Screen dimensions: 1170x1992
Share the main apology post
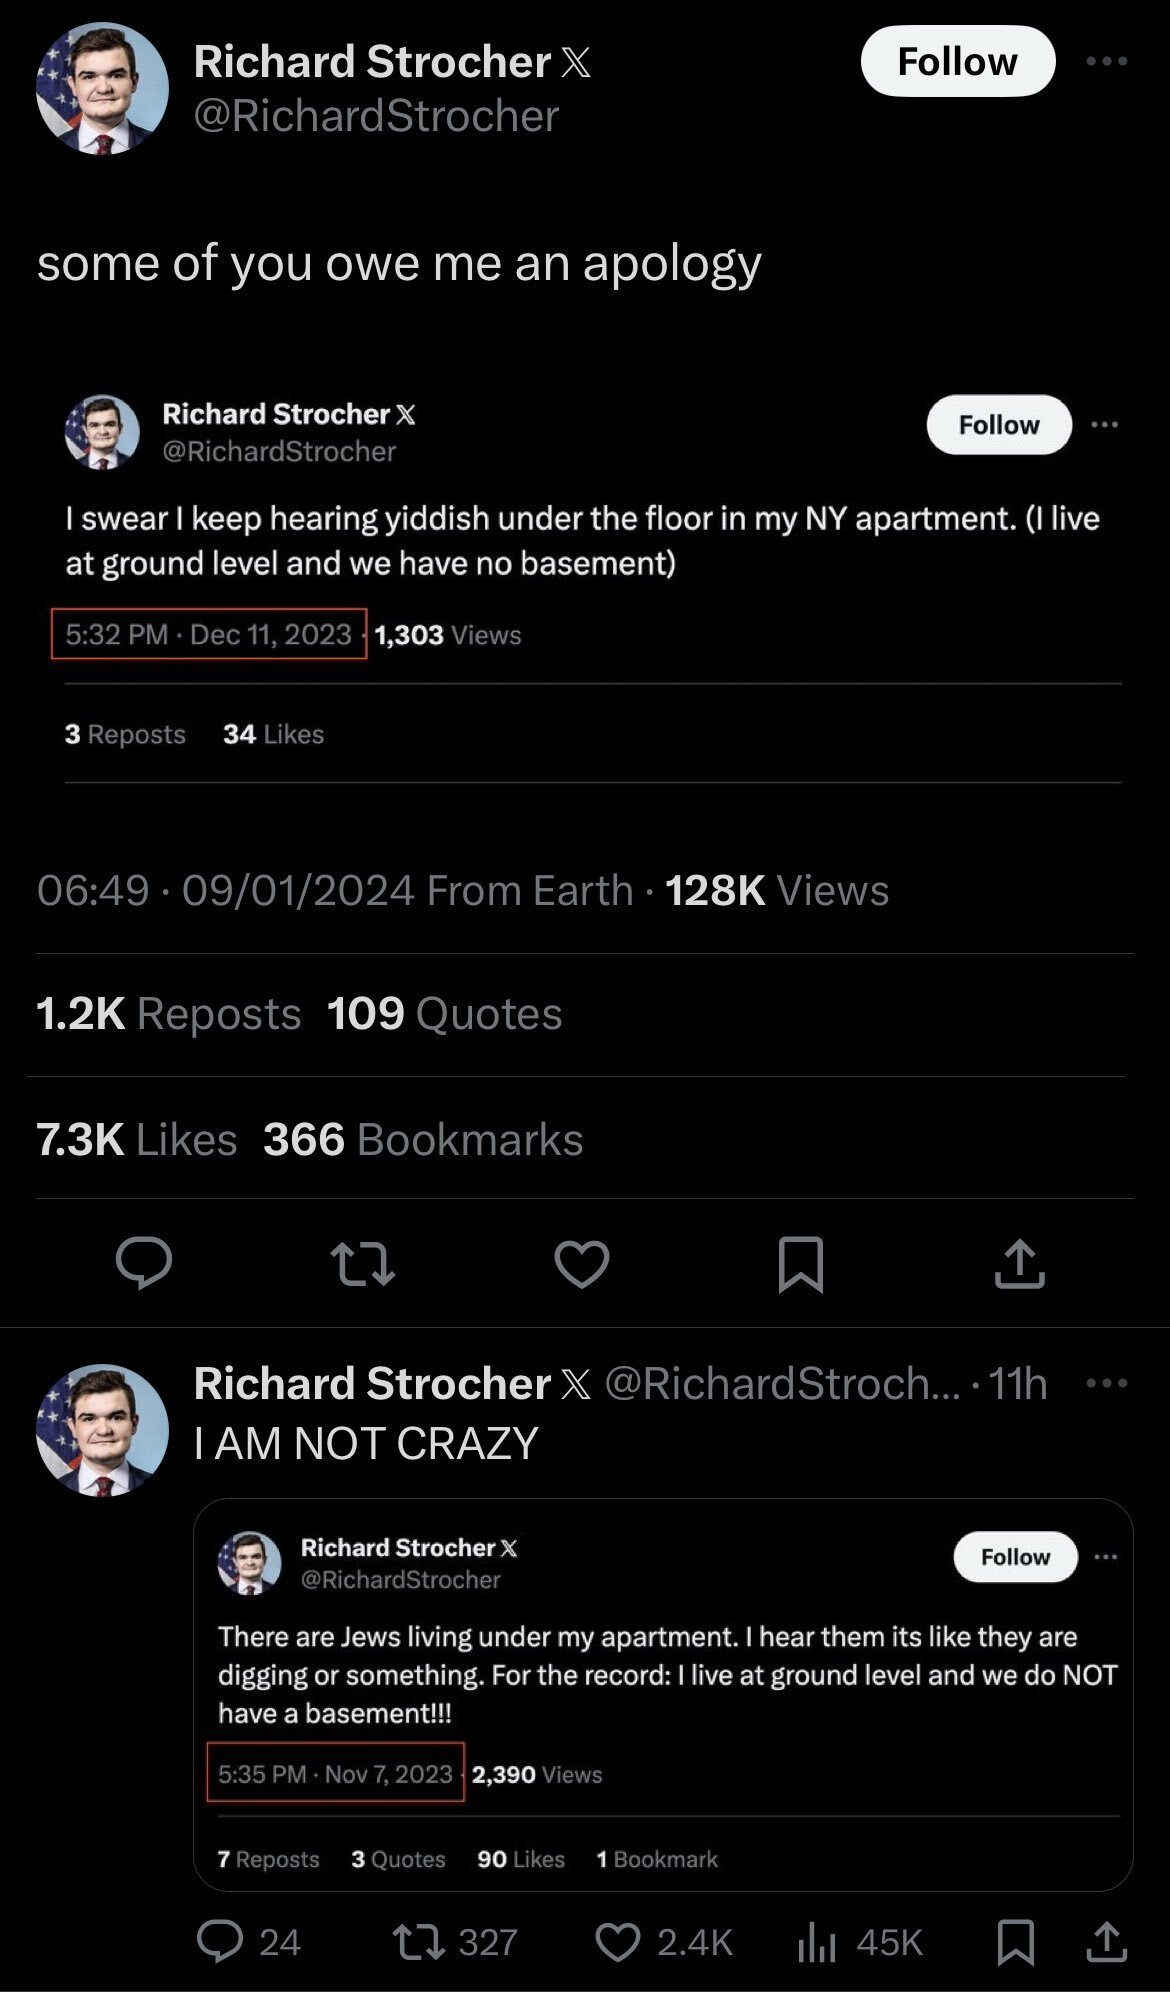click(1019, 1262)
